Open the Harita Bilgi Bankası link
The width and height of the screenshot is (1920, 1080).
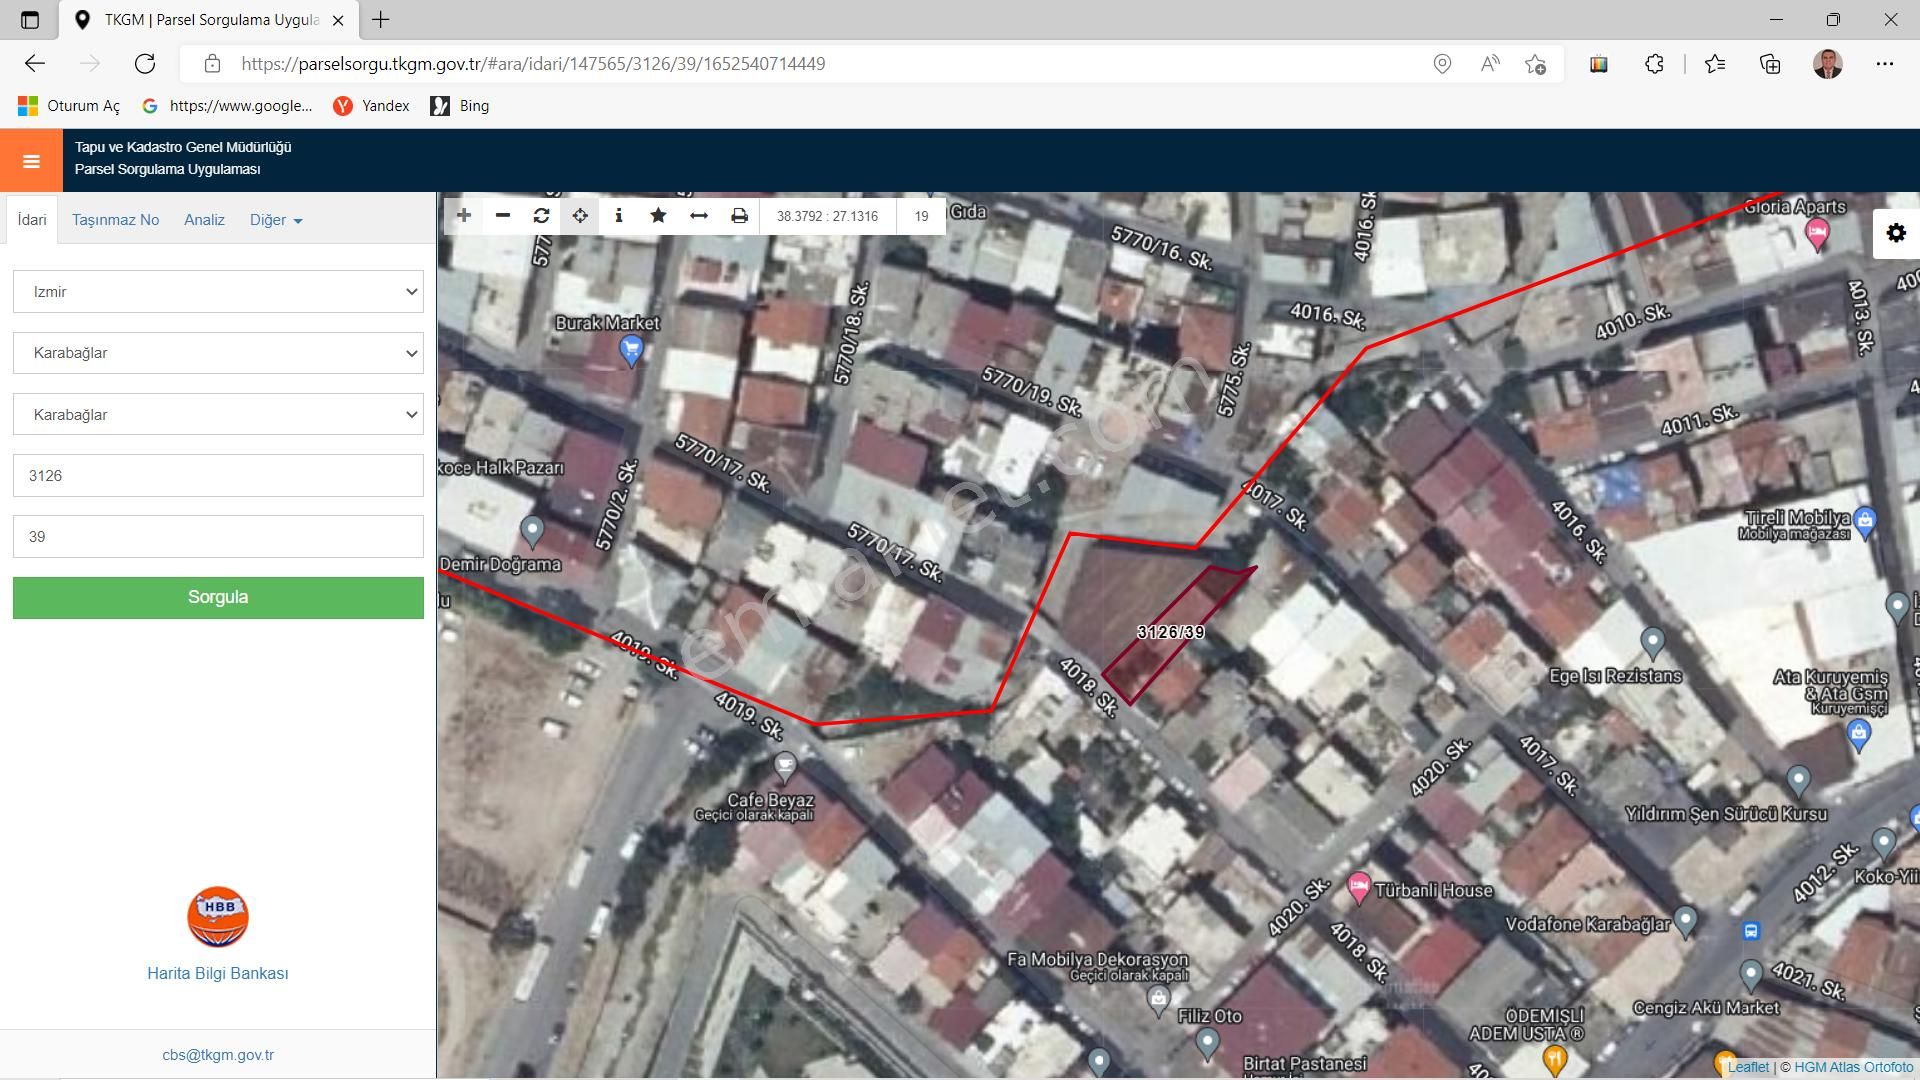click(x=218, y=973)
